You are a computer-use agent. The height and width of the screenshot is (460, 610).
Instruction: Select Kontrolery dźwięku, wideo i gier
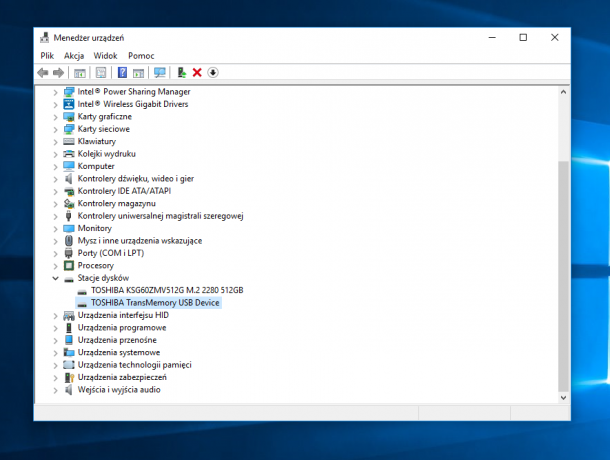point(135,179)
